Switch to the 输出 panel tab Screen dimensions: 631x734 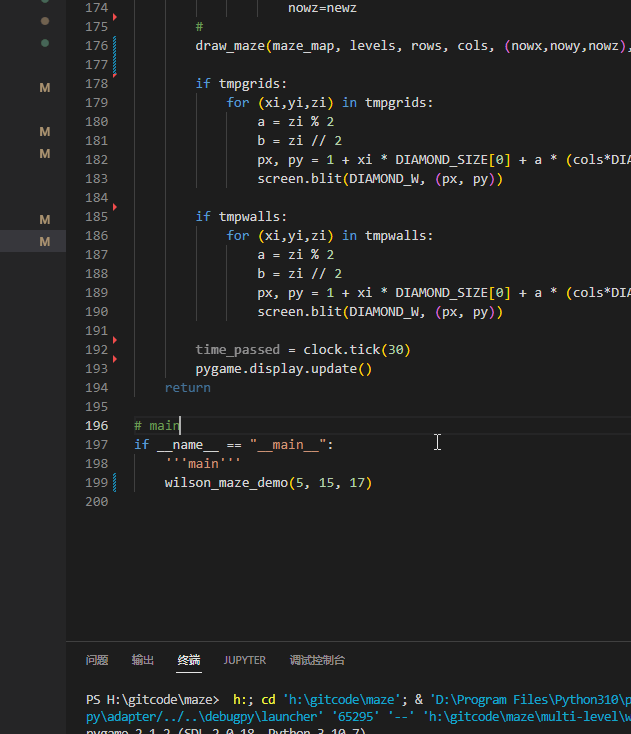coord(143,660)
